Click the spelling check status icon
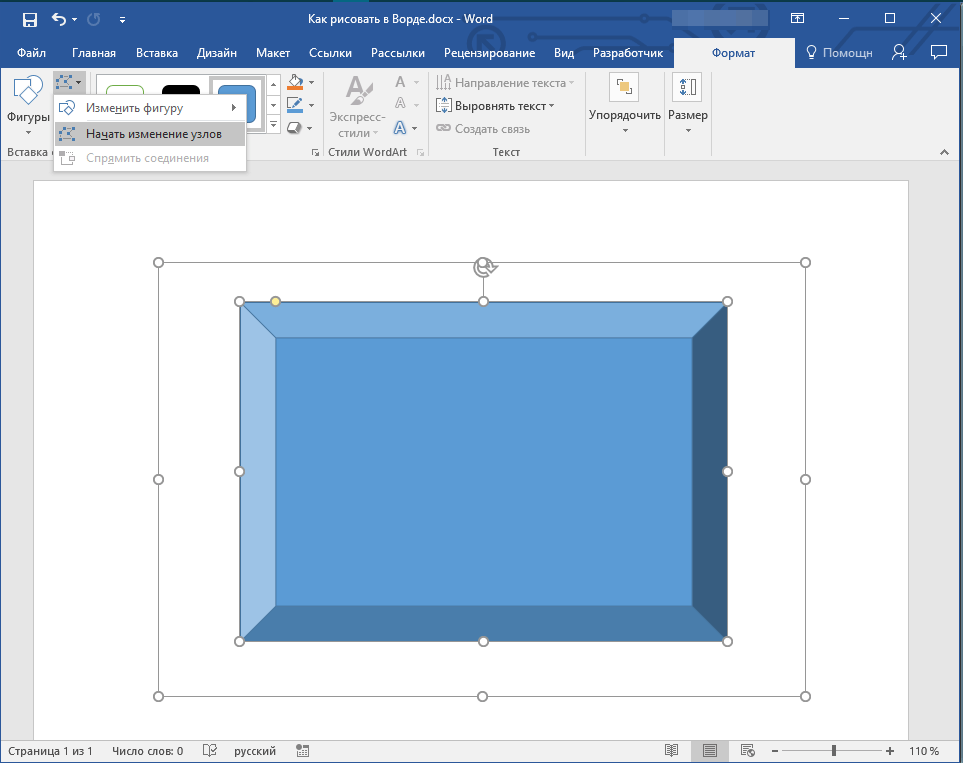Viewport: 963px width, 763px height. click(x=210, y=751)
